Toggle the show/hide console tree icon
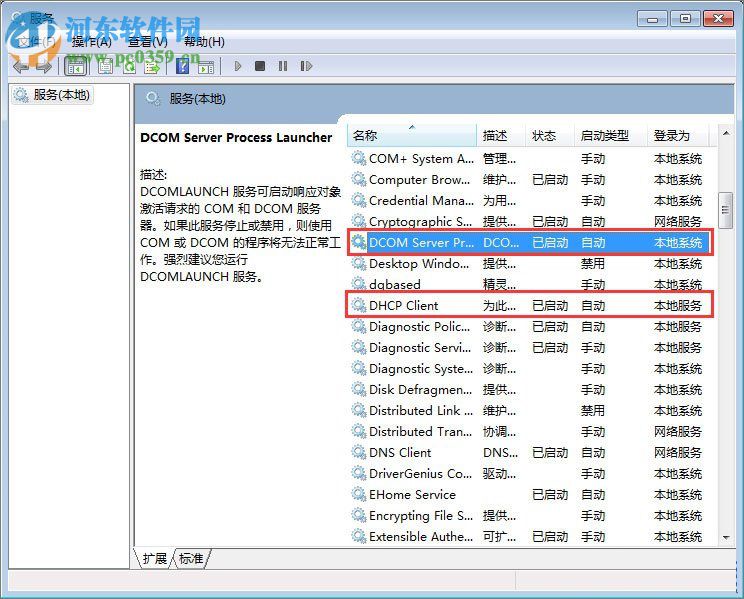 [75, 66]
